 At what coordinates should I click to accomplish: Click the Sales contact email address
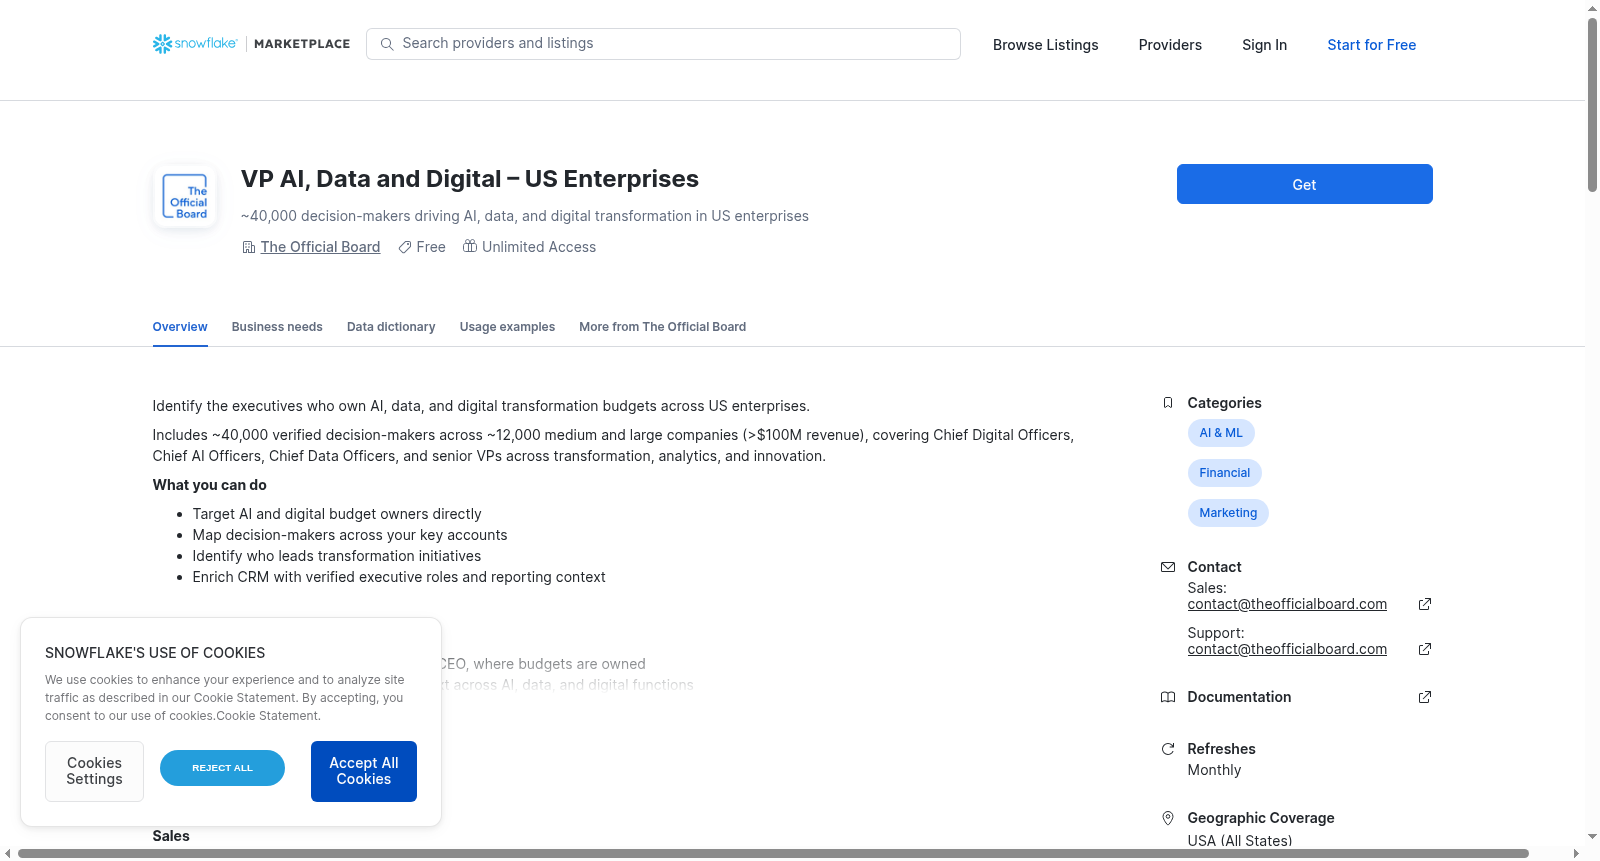[x=1287, y=604]
